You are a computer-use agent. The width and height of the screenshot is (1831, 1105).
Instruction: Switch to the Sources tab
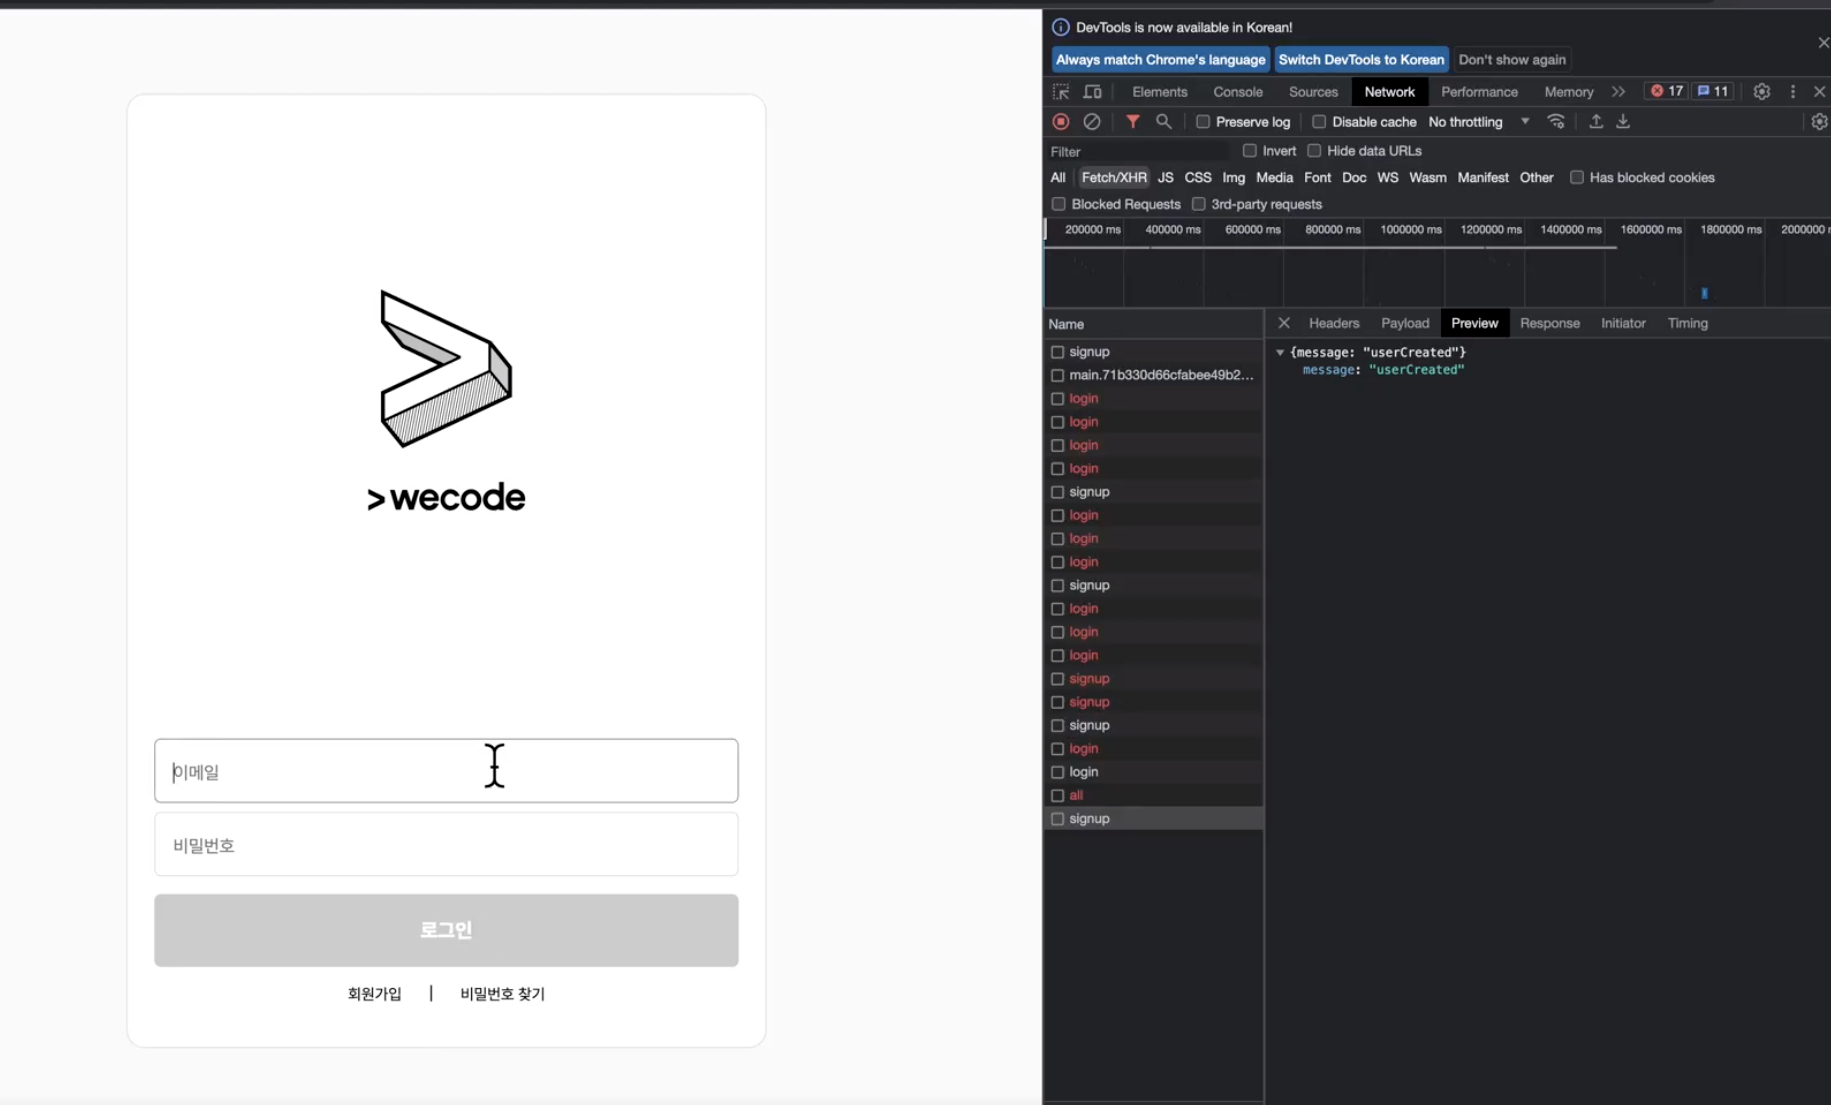1313,92
